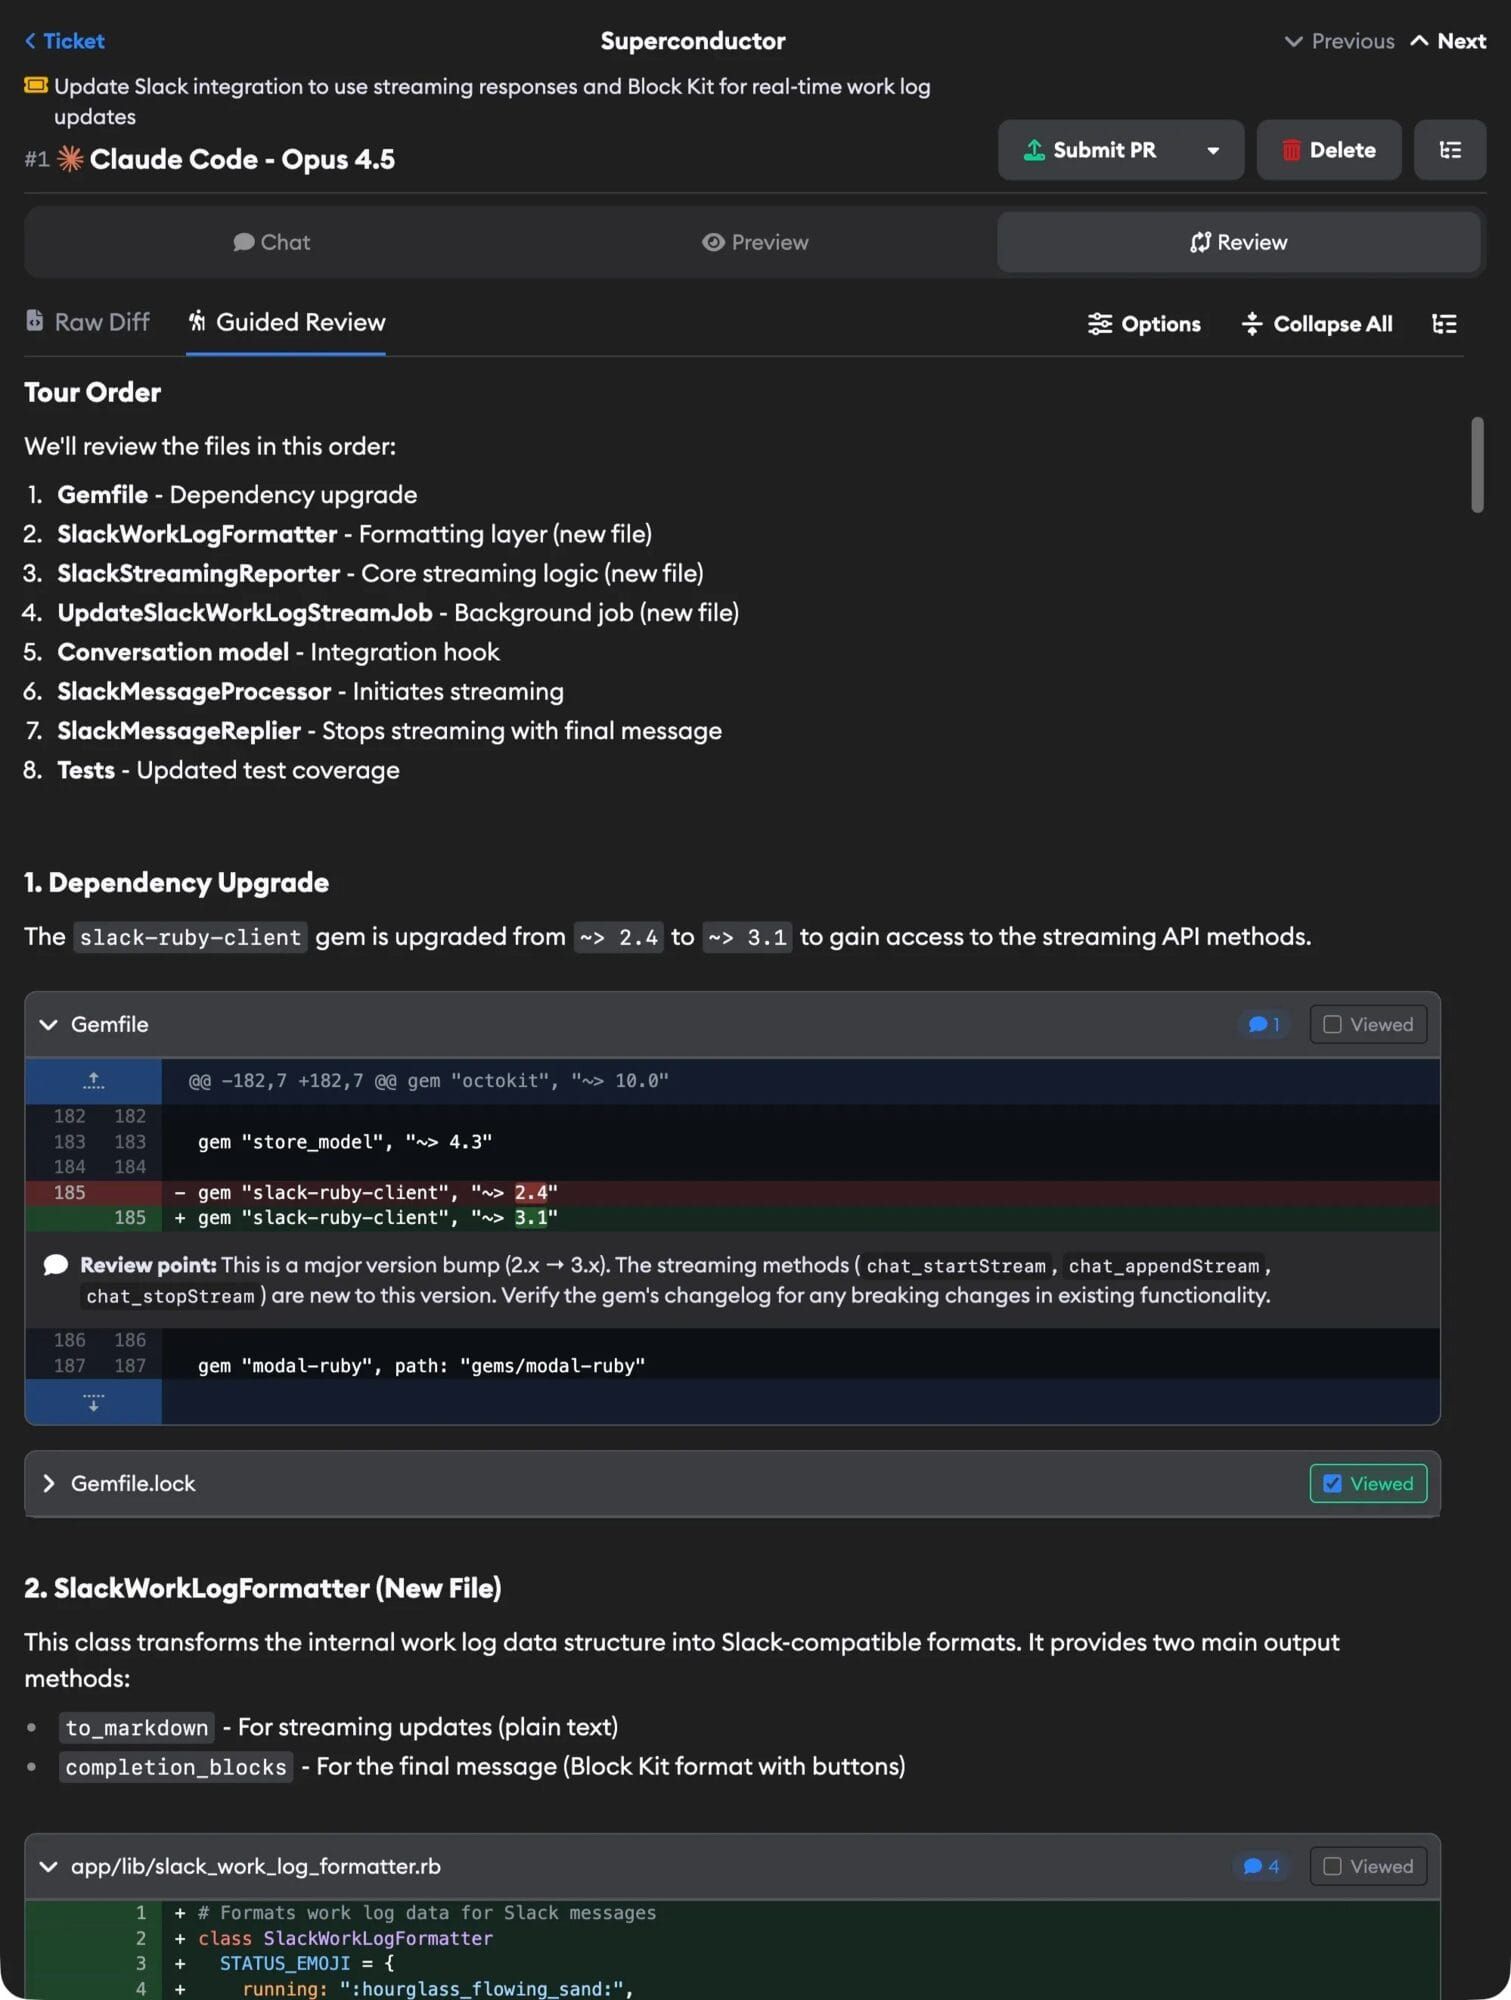This screenshot has width=1511, height=2000.
Task: Click the Claude Code - Opus 4.5 title
Action: pos(242,159)
